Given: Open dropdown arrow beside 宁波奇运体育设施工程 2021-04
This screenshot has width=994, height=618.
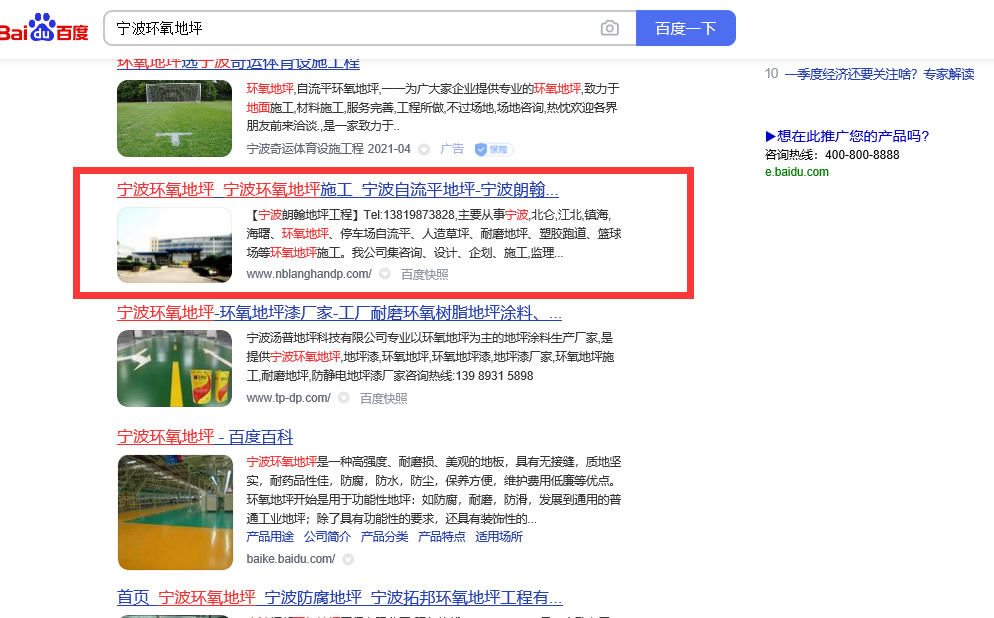Looking at the screenshot, I should (x=424, y=149).
